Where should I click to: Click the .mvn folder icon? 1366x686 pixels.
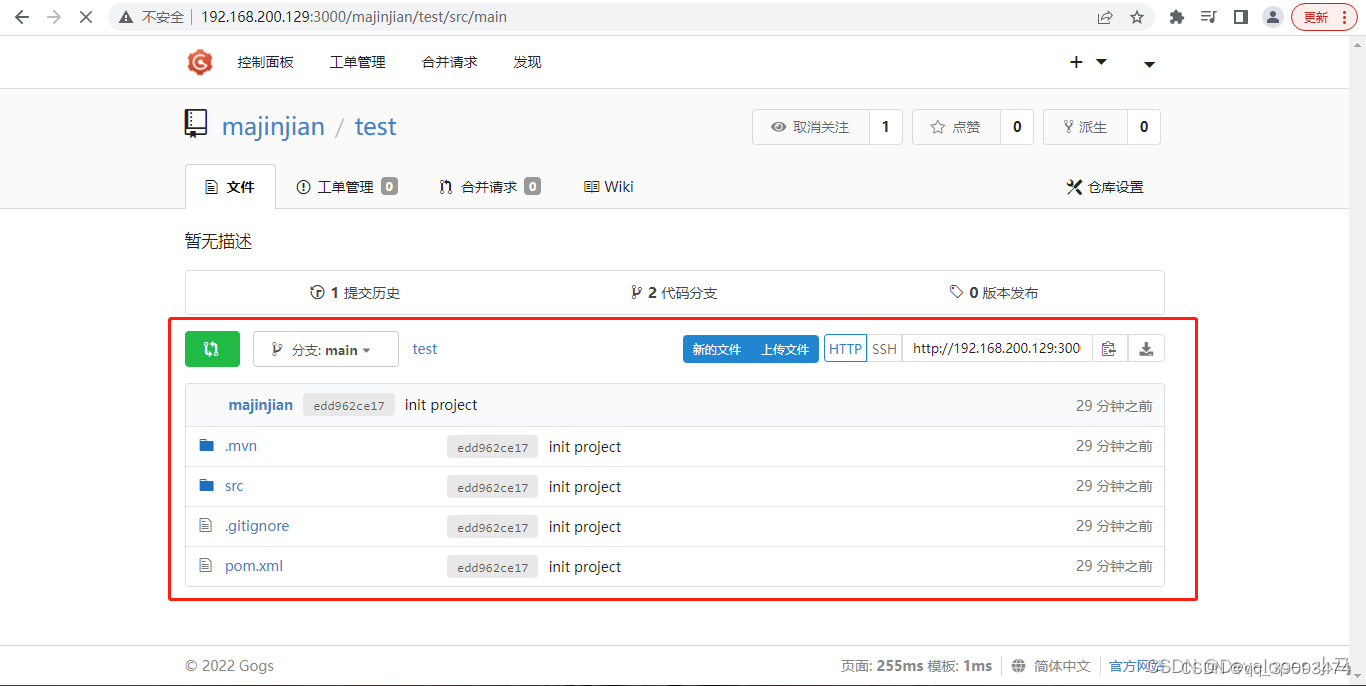[x=207, y=446]
